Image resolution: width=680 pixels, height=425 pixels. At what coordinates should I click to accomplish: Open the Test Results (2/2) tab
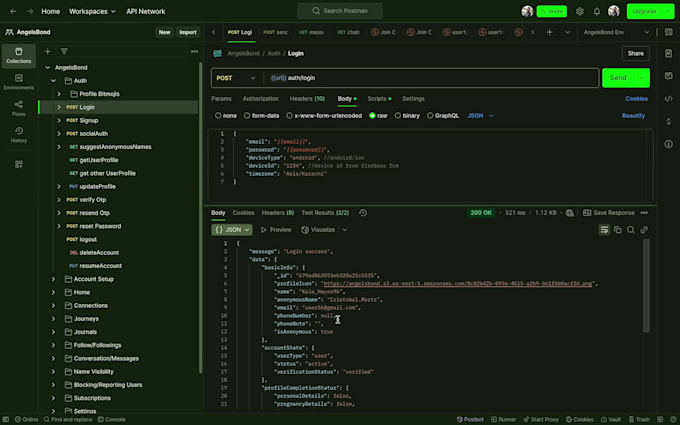click(x=325, y=212)
